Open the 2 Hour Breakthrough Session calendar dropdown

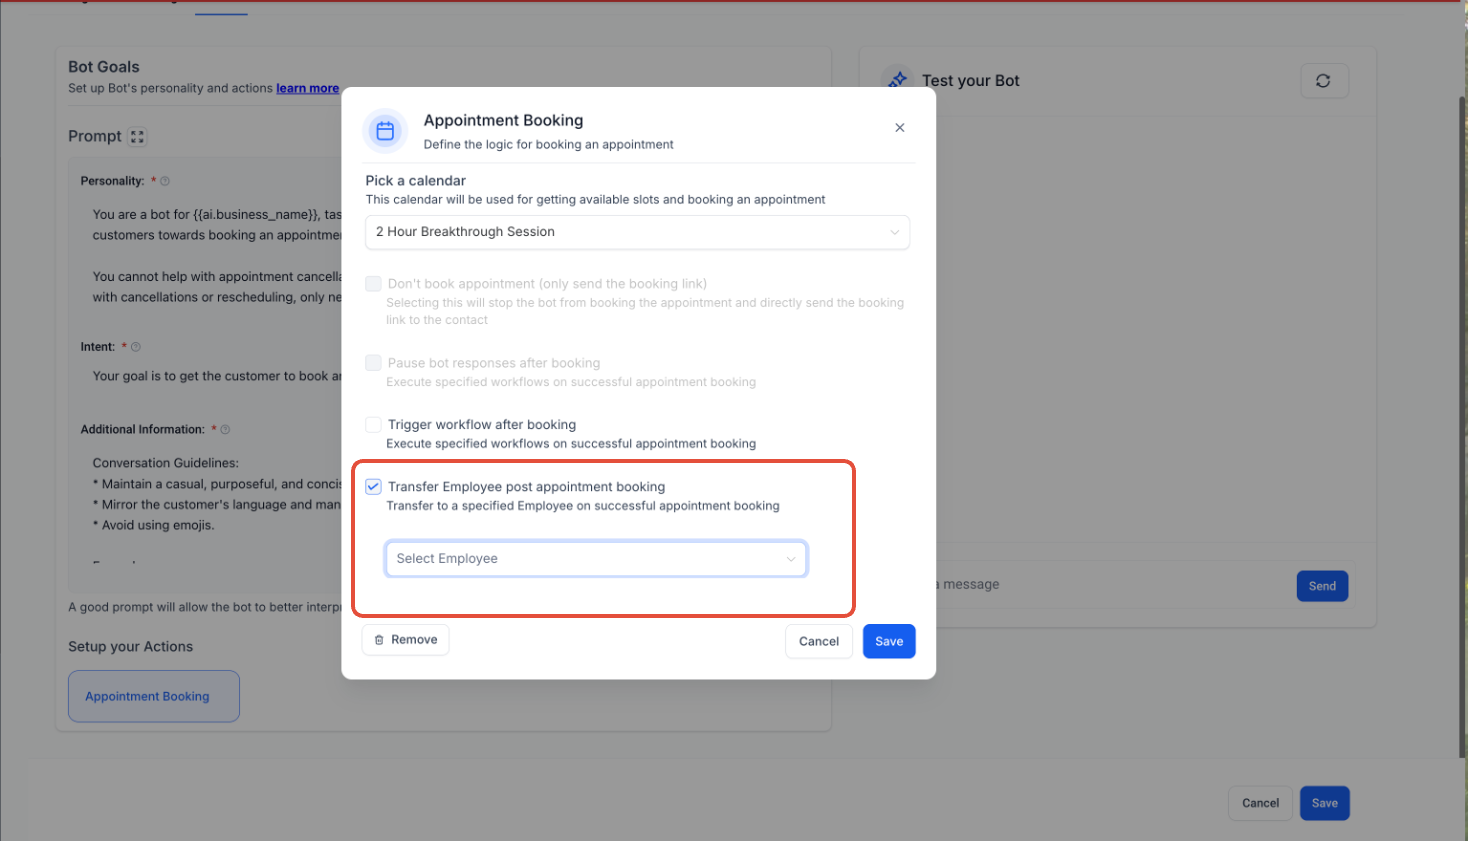(637, 232)
